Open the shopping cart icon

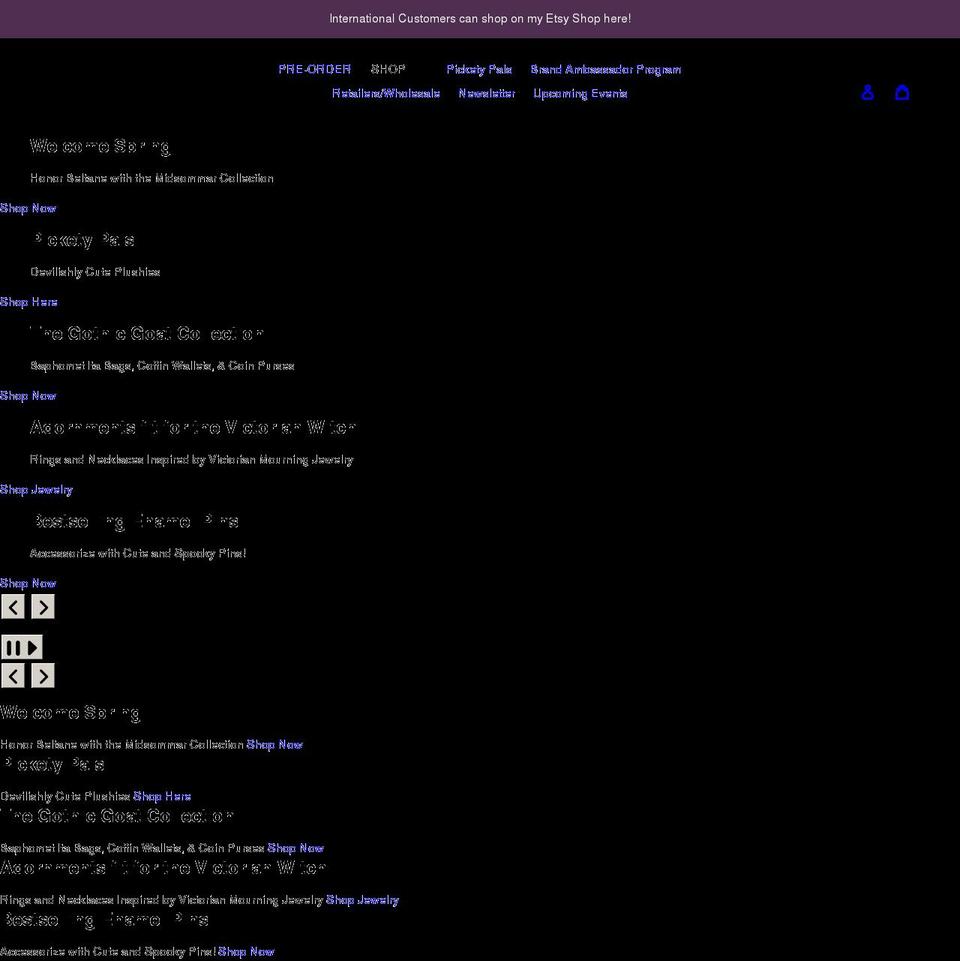(902, 93)
